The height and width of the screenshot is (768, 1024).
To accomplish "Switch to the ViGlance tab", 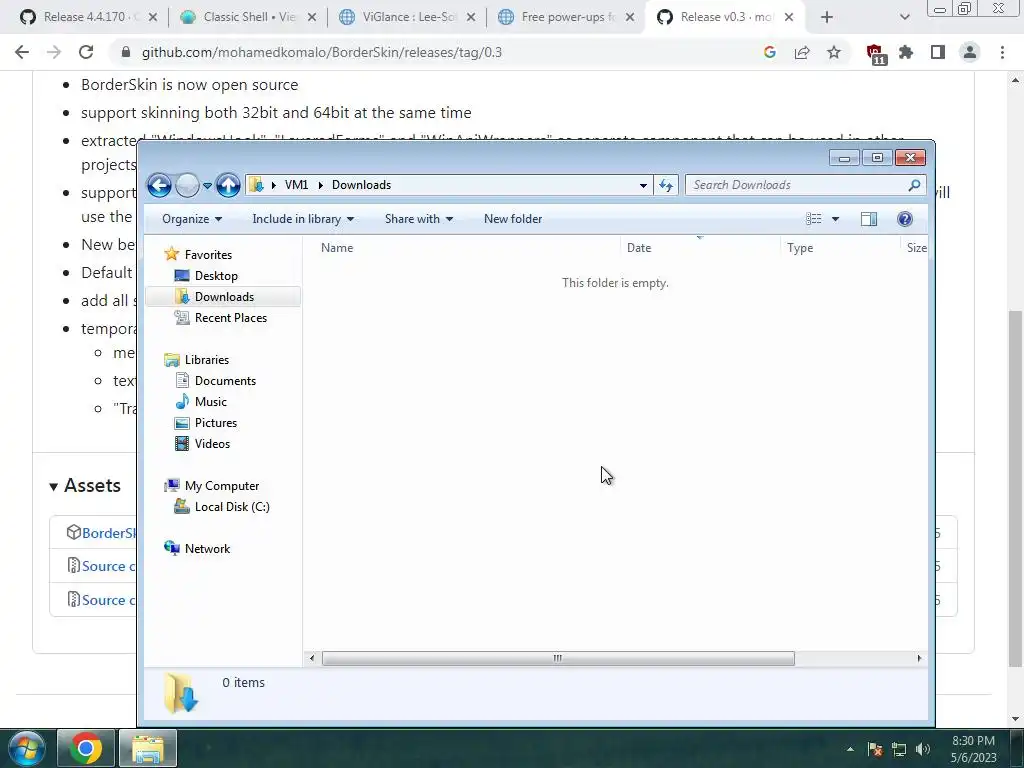I will coord(409,17).
